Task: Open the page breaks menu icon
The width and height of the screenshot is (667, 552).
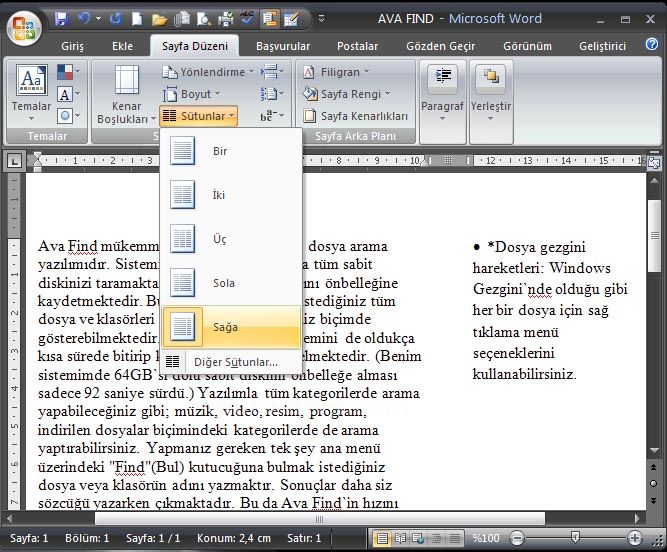Action: click(x=272, y=71)
